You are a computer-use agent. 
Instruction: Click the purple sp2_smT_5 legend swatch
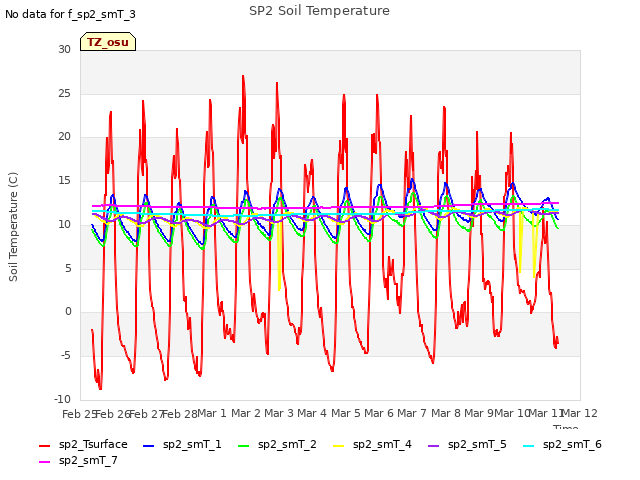[433, 446]
